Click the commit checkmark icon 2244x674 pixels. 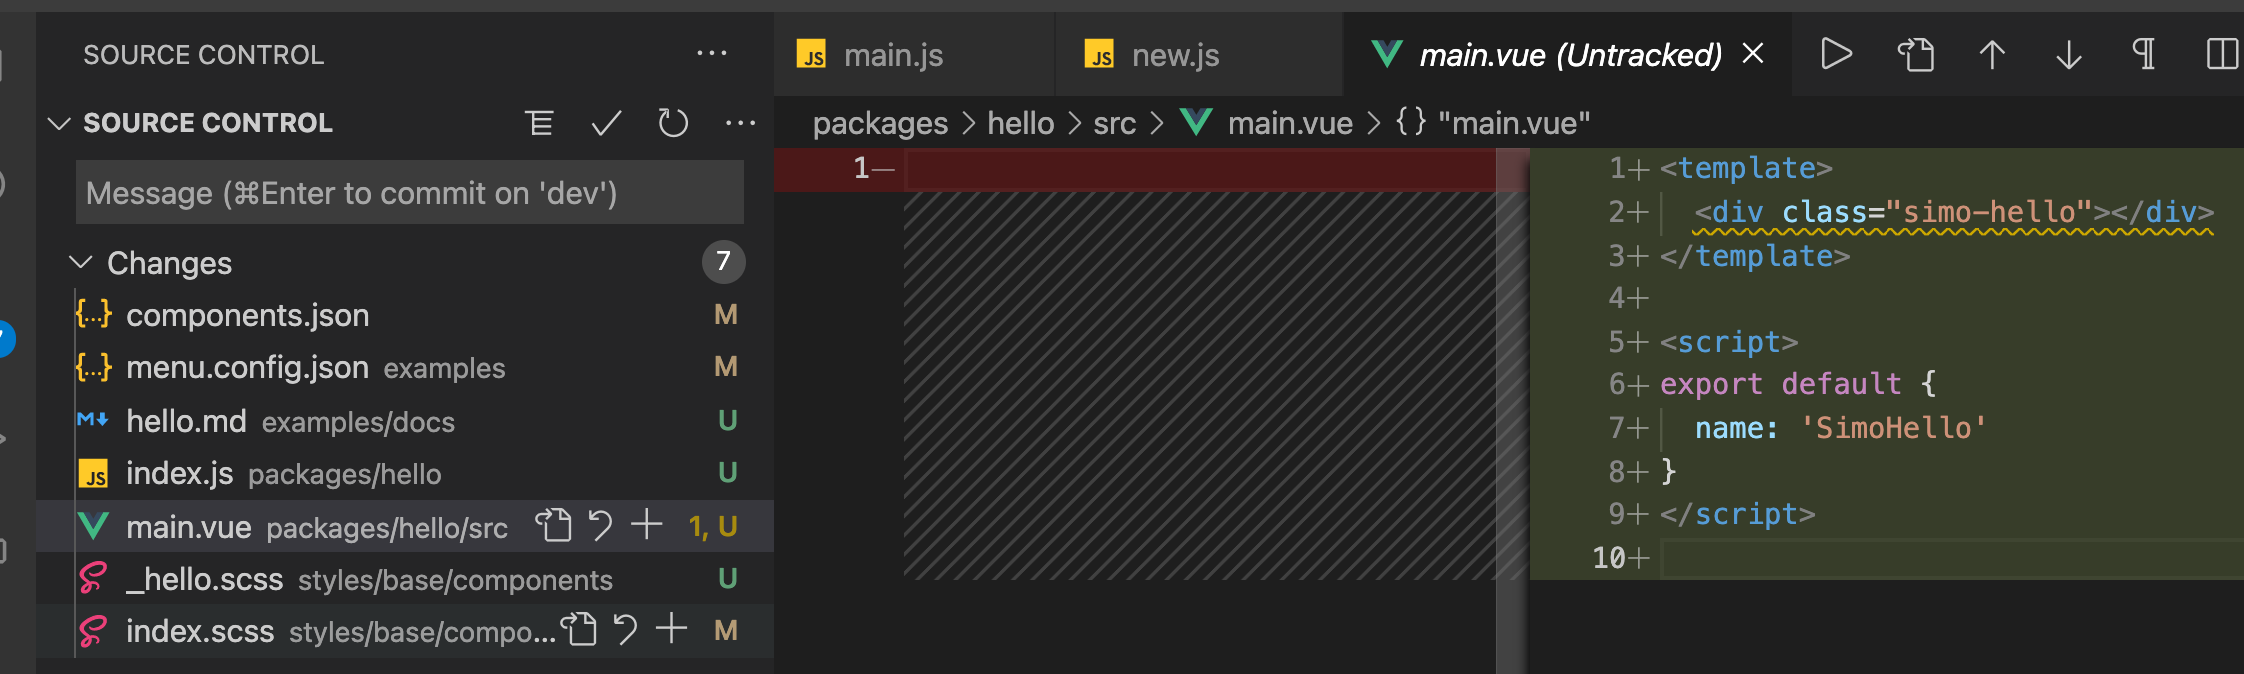tap(606, 123)
